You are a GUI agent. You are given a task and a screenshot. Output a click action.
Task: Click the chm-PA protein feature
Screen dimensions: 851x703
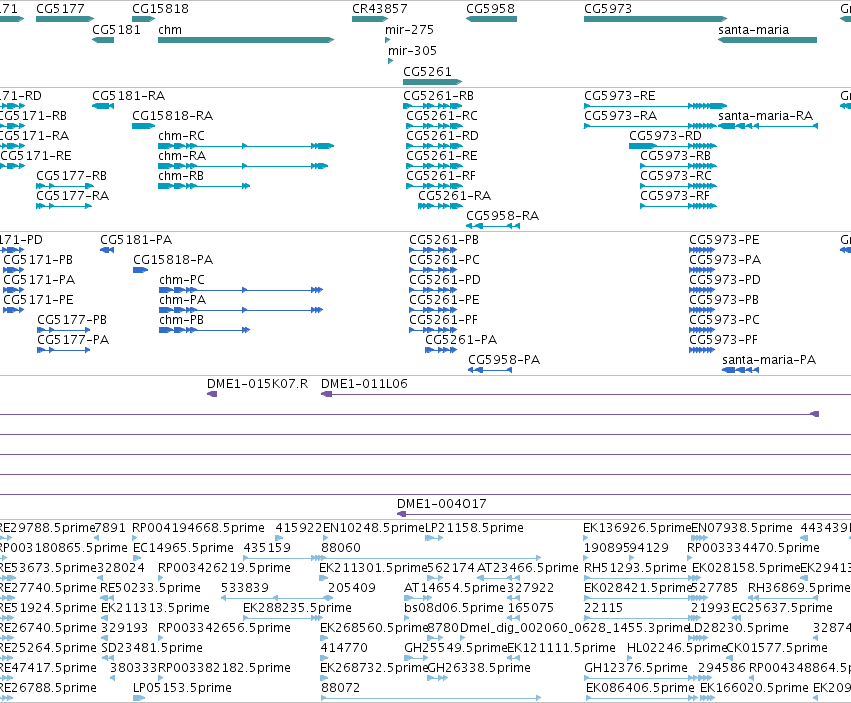coord(241,311)
